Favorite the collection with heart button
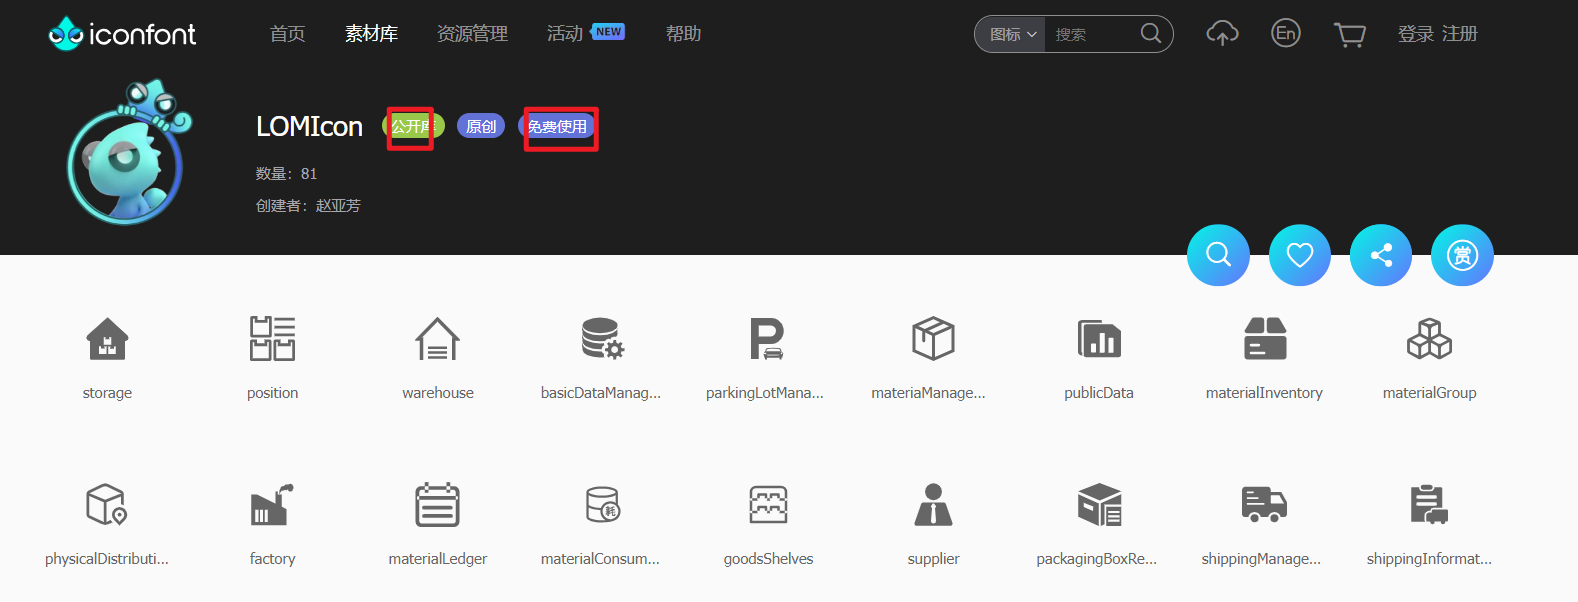This screenshot has height=602, width=1578. (x=1300, y=255)
